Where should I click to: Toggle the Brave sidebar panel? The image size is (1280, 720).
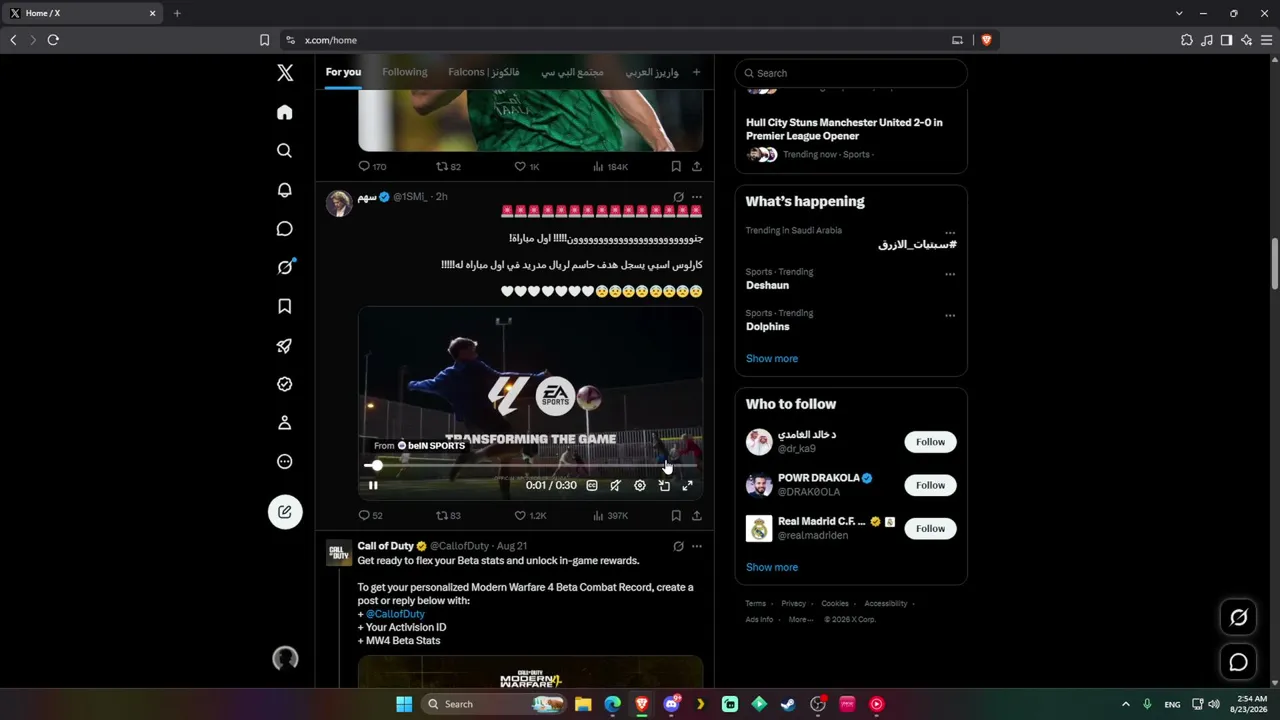point(1226,40)
